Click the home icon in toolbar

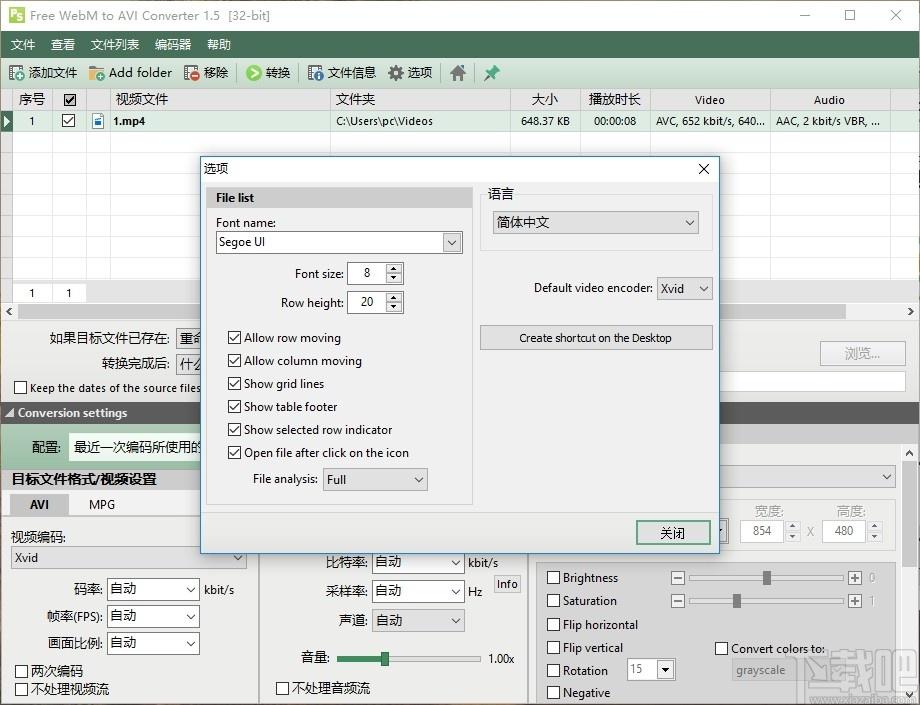(458, 73)
